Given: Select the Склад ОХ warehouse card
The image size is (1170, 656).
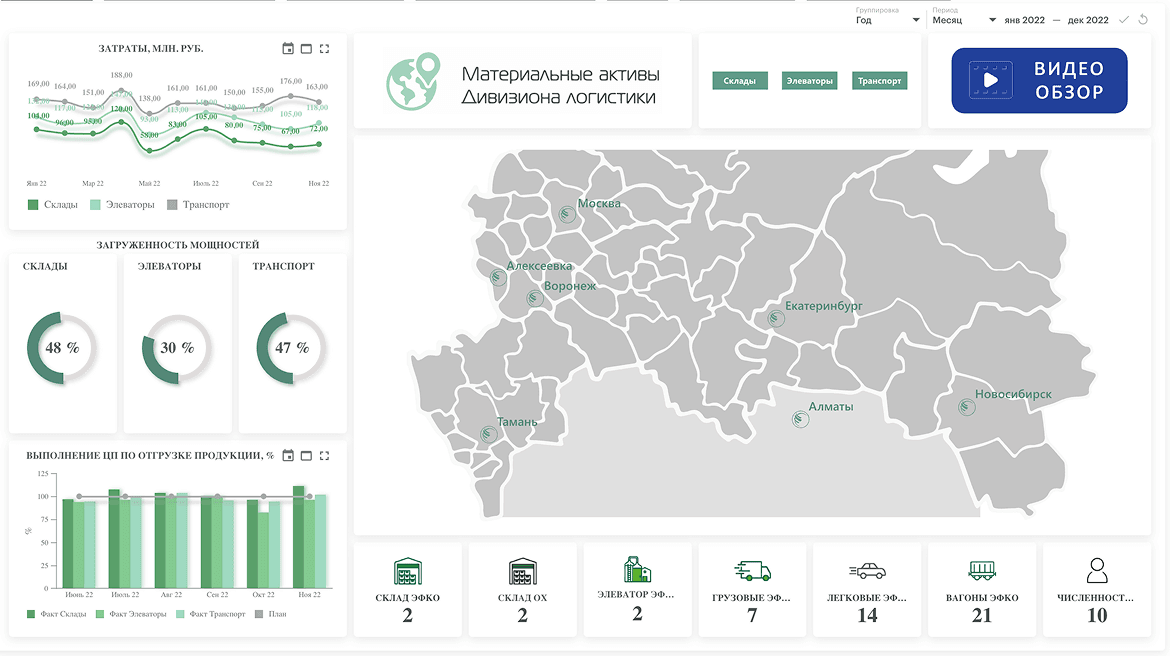Looking at the screenshot, I should pos(522,590).
